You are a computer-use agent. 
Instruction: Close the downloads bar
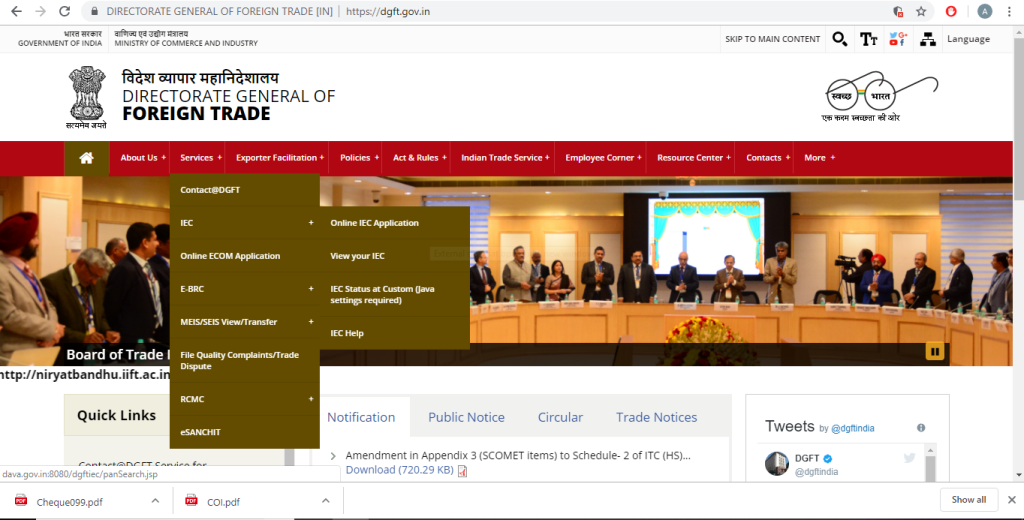click(1012, 500)
